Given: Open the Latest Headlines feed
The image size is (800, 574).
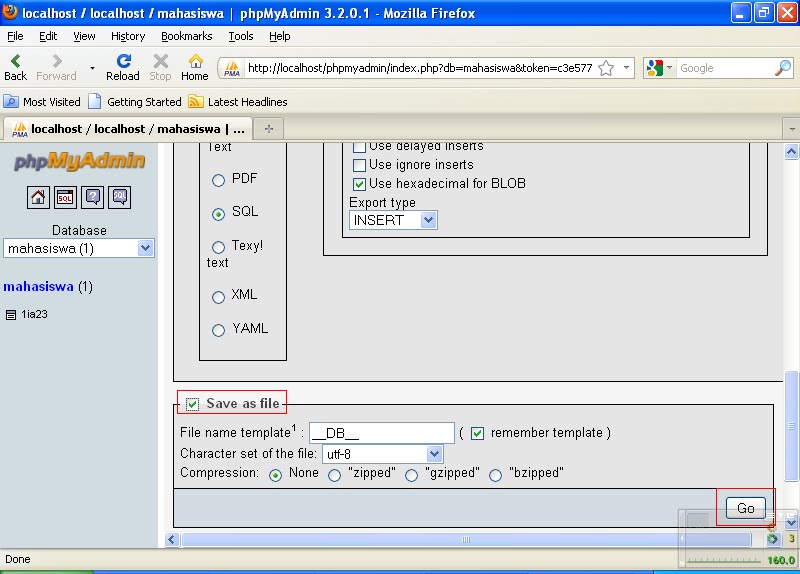Looking at the screenshot, I should (238, 102).
